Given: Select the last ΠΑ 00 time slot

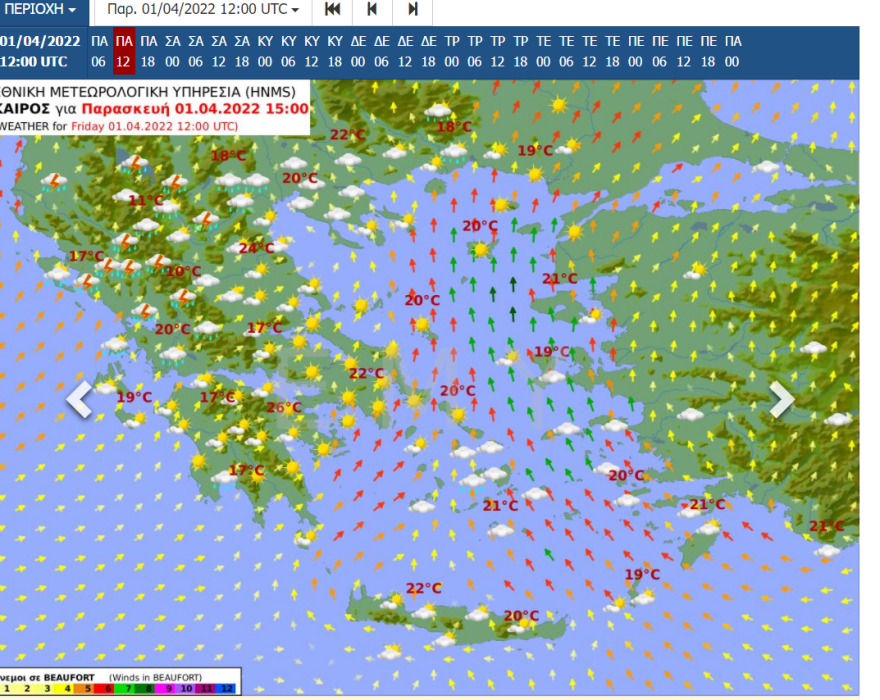Looking at the screenshot, I should pos(732,51).
